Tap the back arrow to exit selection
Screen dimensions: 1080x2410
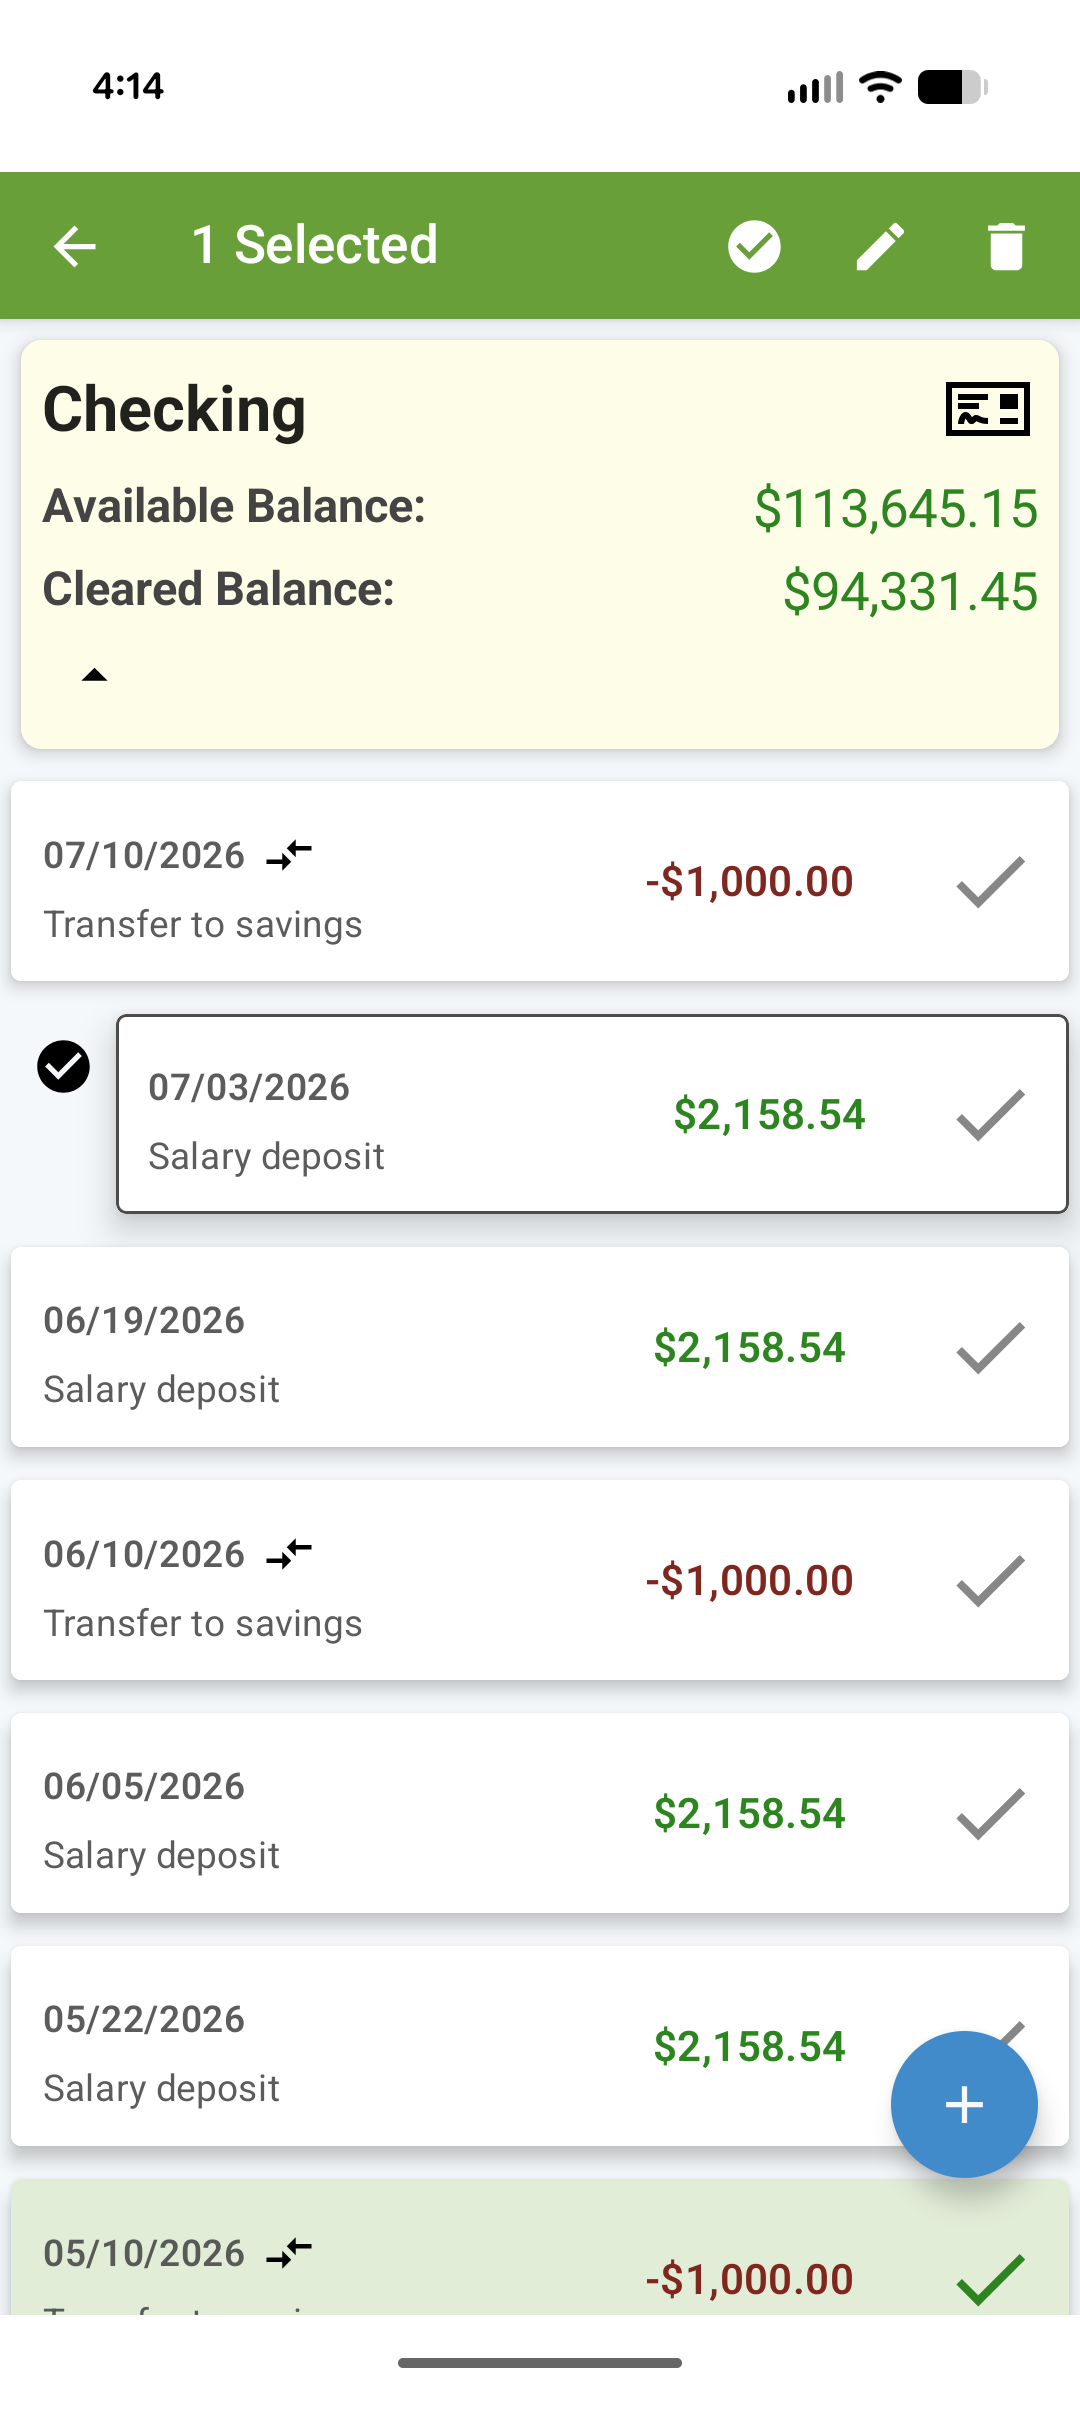tap(75, 246)
